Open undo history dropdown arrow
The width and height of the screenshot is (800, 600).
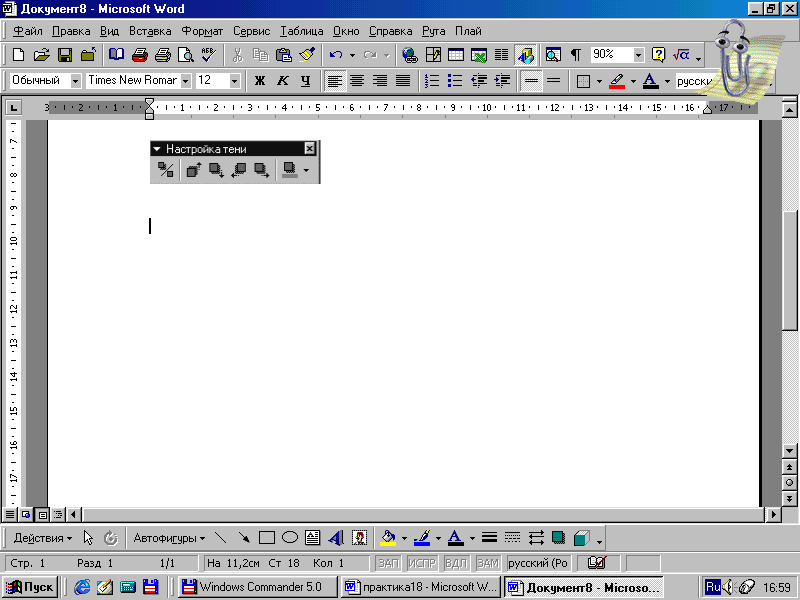pos(352,55)
